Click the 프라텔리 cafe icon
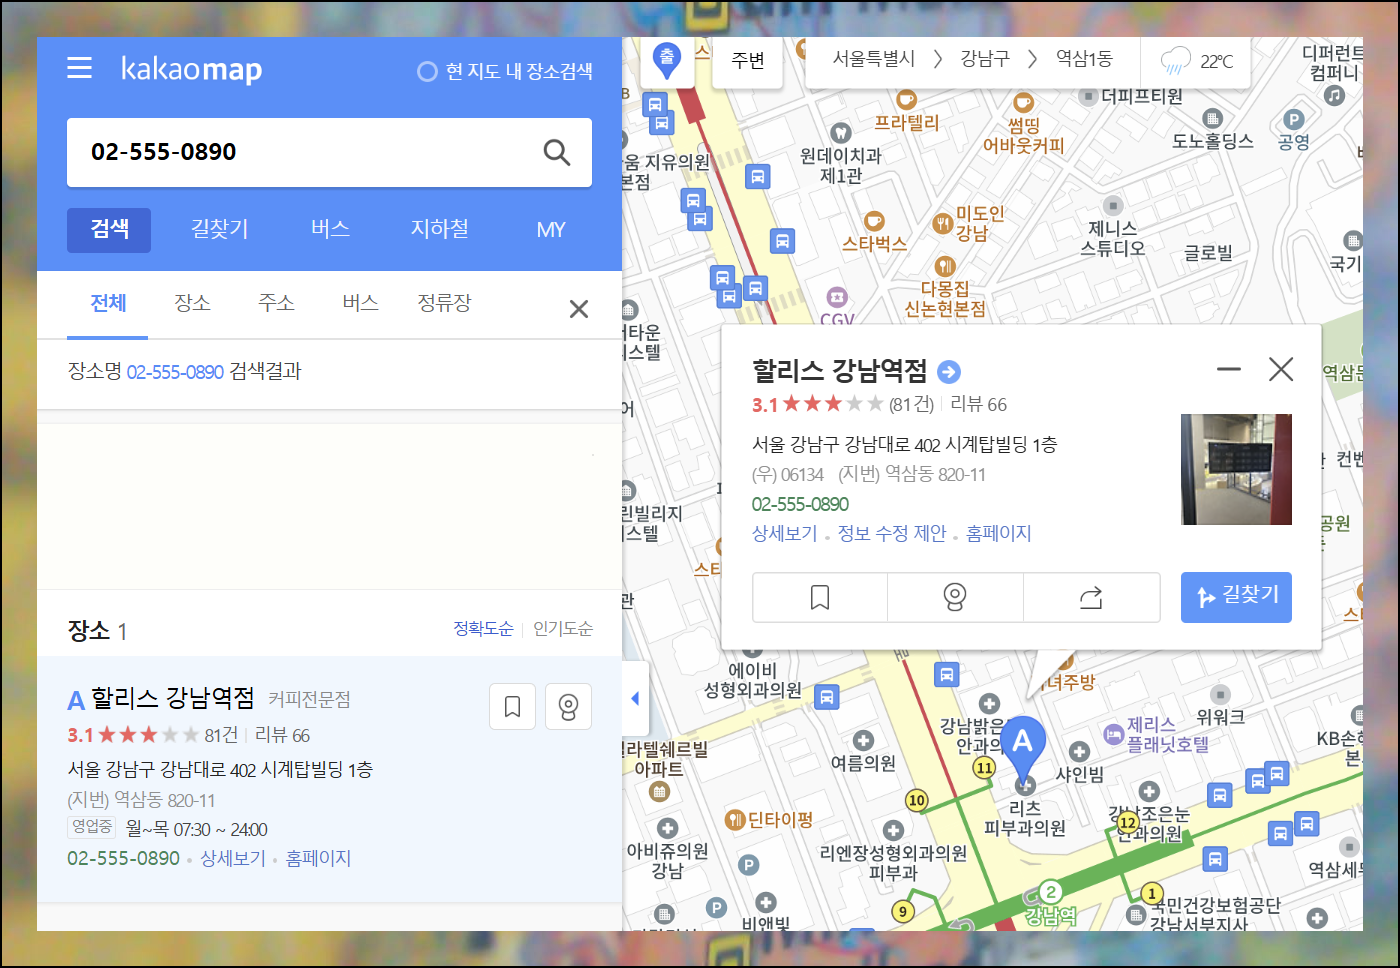 click(x=906, y=99)
